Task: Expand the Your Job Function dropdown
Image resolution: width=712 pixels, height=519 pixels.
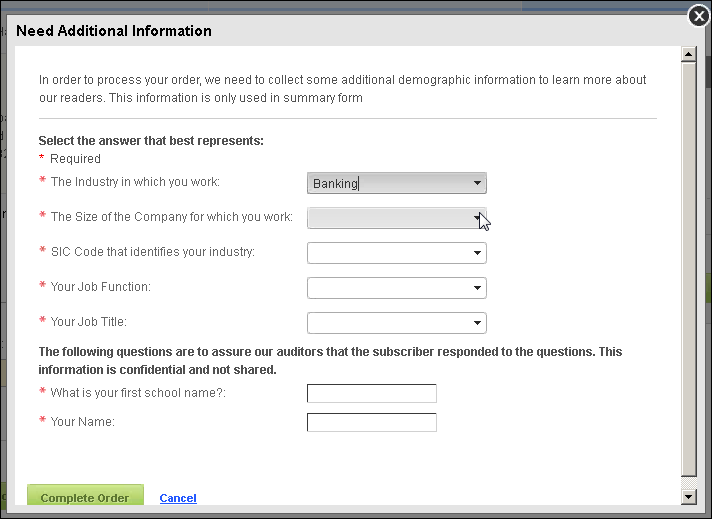Action: click(x=396, y=288)
